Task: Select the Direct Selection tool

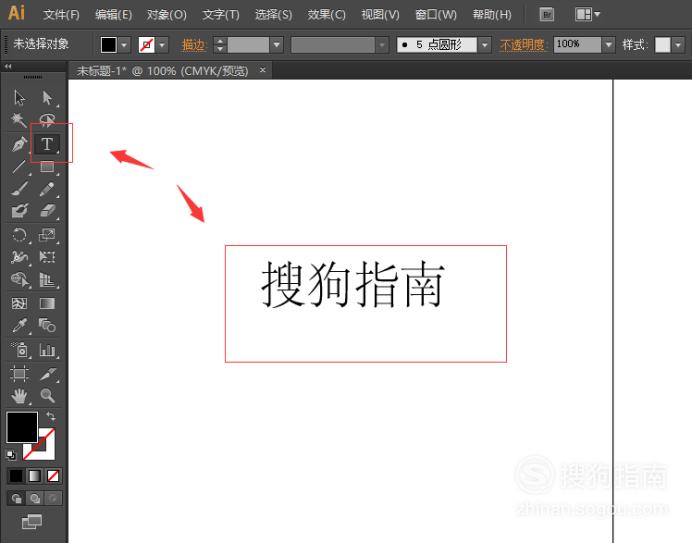Action: point(47,98)
